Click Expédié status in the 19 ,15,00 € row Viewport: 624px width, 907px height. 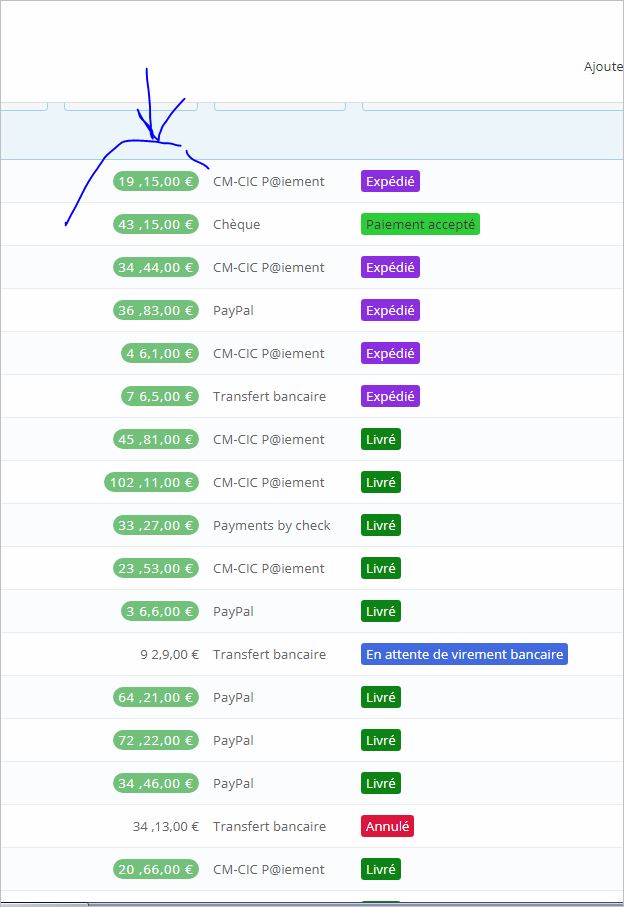click(390, 181)
